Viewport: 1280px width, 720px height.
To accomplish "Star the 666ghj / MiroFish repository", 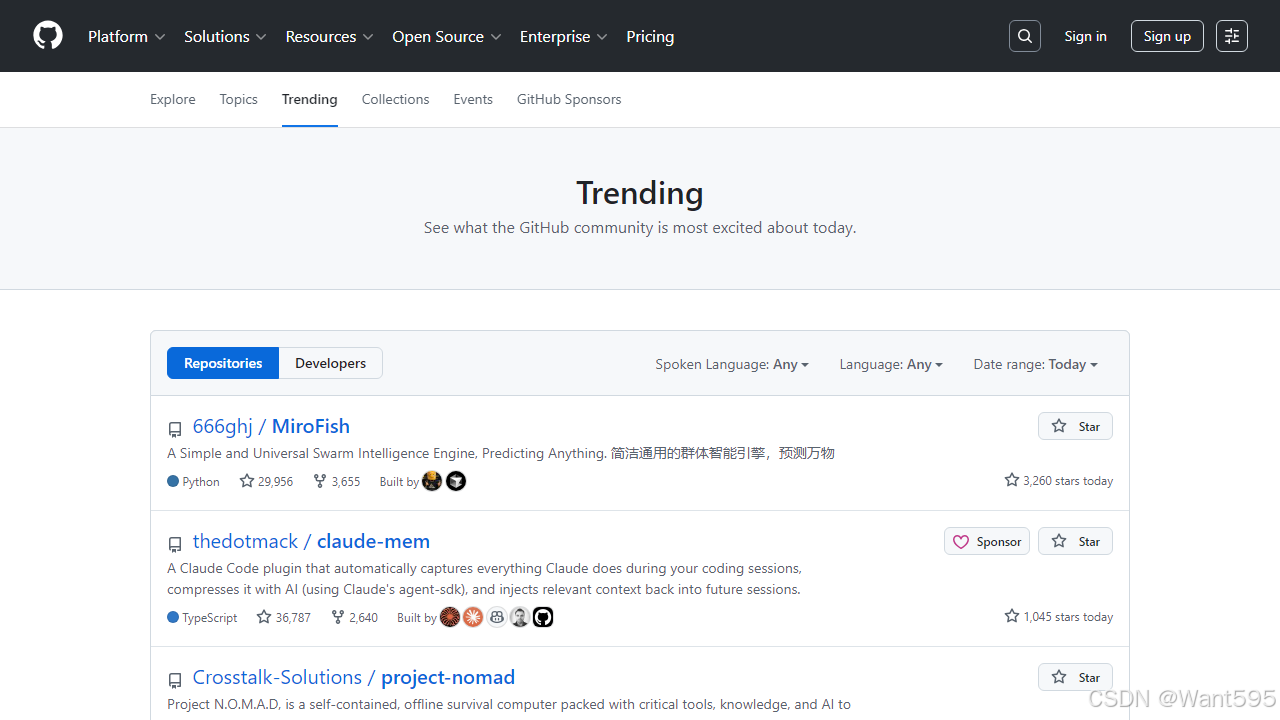I will point(1075,426).
